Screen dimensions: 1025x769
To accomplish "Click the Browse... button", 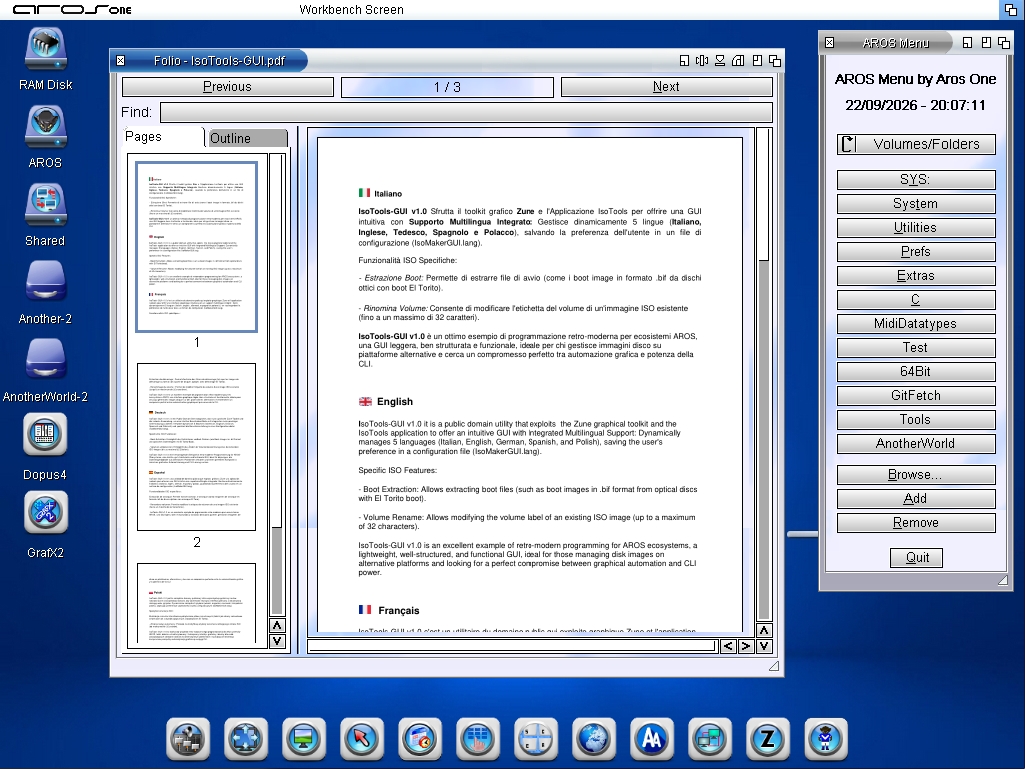I will [x=916, y=475].
